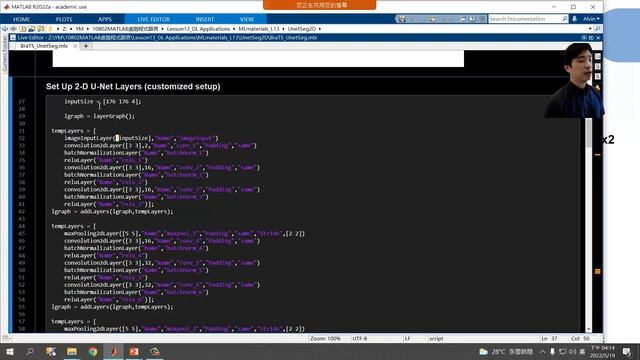Switch to MATLAB taskbar icon

113,351
